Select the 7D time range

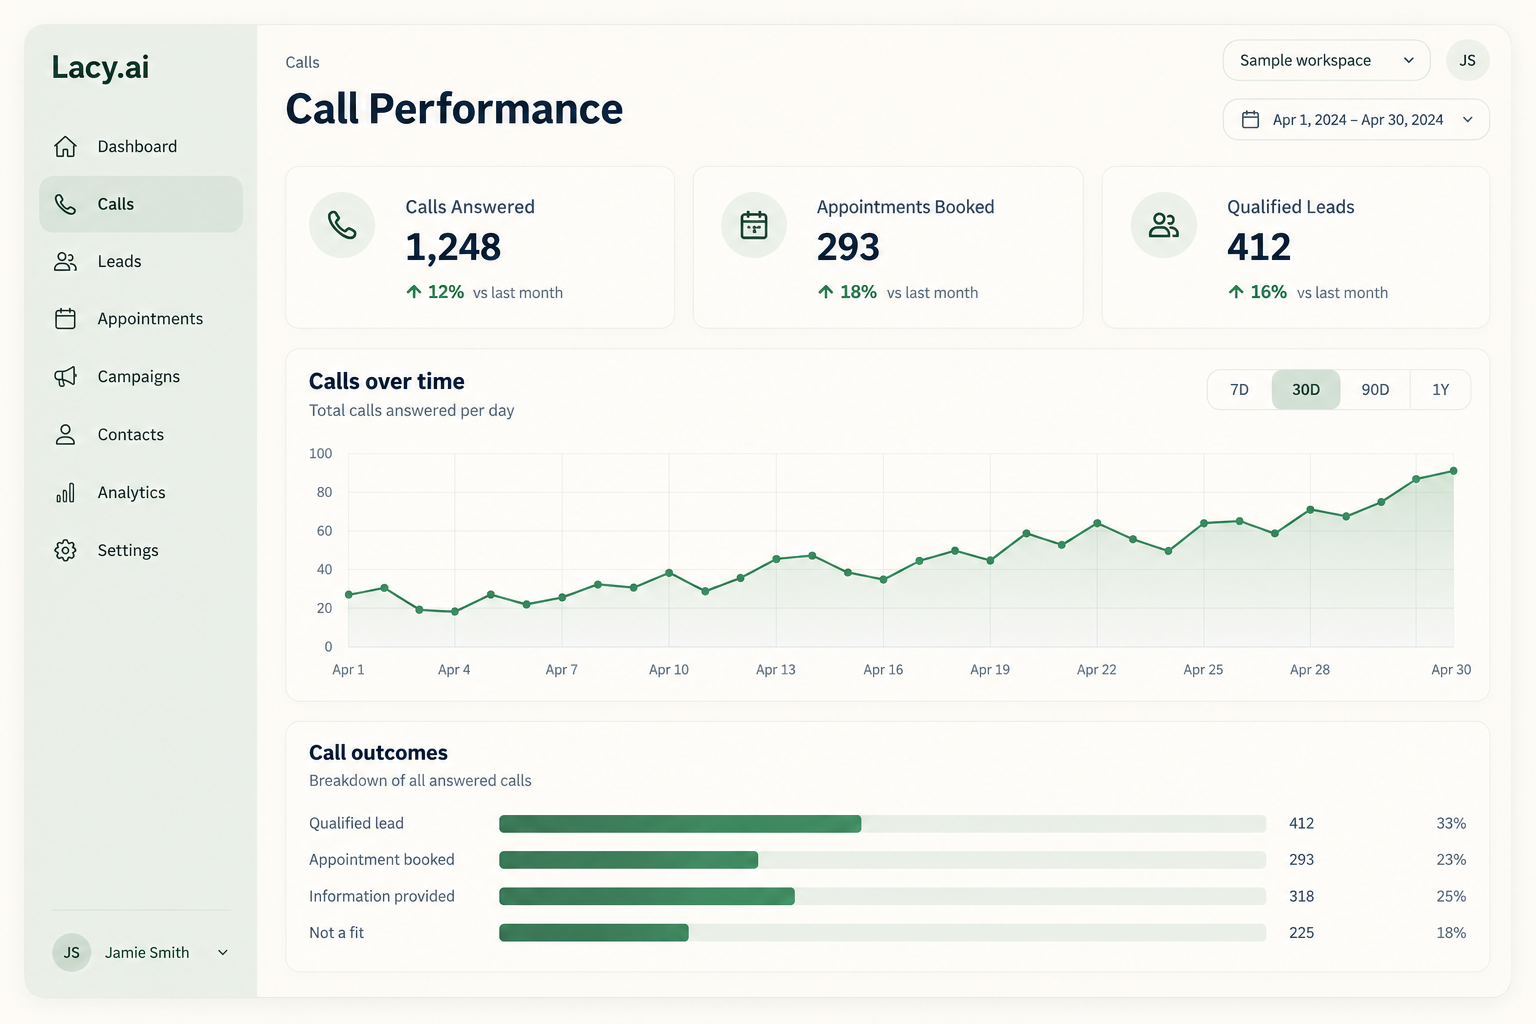1240,390
